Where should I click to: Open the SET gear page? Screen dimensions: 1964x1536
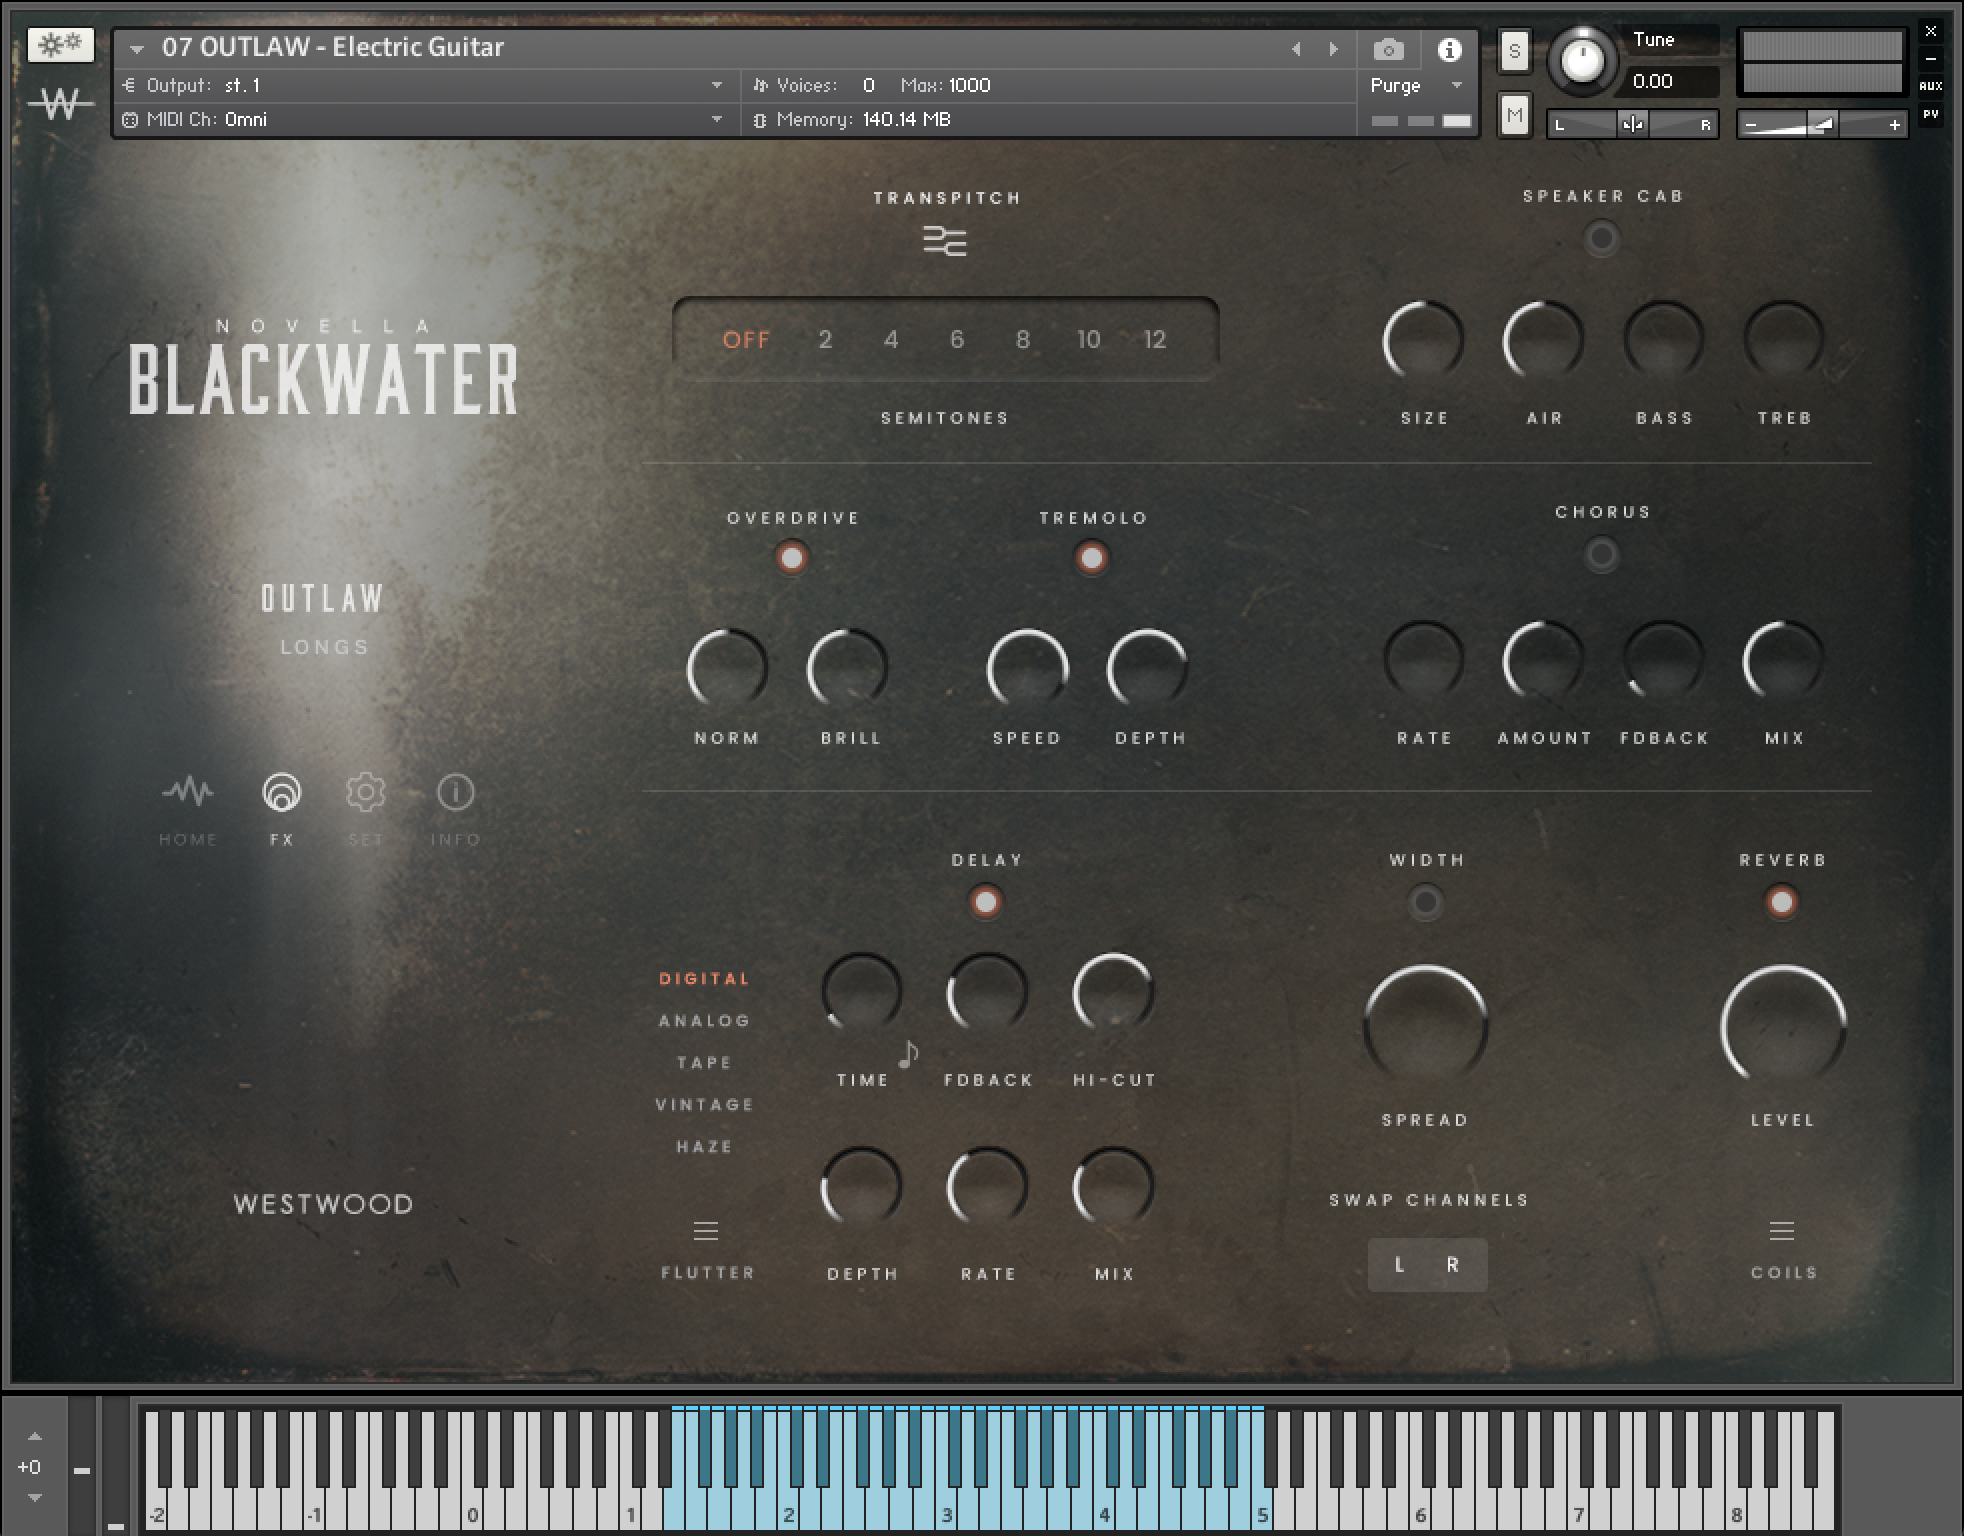(365, 792)
